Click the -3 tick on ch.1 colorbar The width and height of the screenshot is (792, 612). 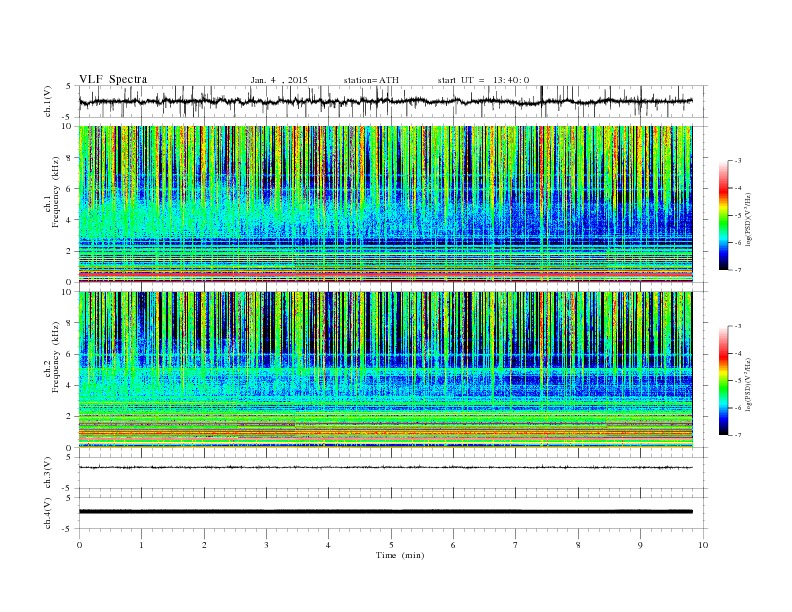(x=738, y=161)
